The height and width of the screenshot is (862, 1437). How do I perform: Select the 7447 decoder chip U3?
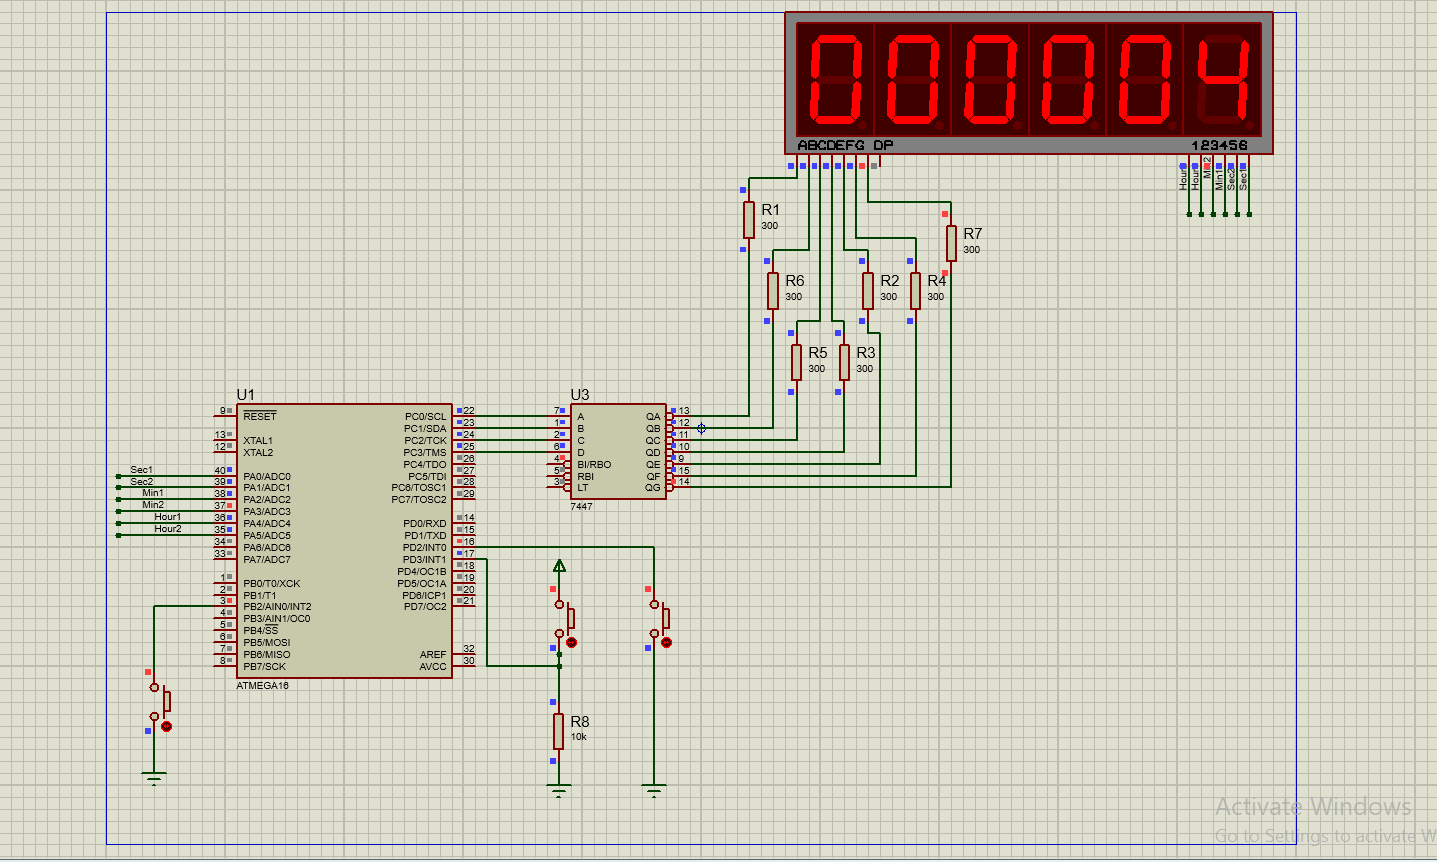618,452
